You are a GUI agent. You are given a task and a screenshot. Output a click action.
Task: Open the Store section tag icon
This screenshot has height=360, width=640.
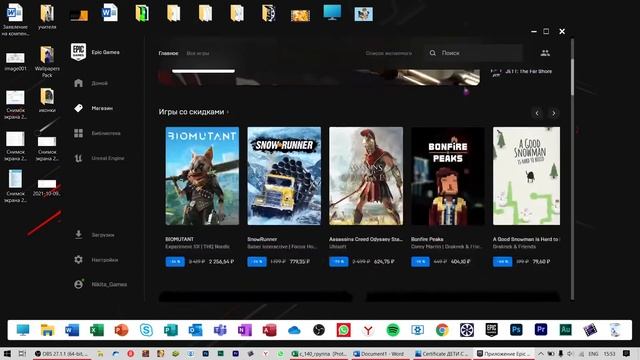(x=79, y=108)
